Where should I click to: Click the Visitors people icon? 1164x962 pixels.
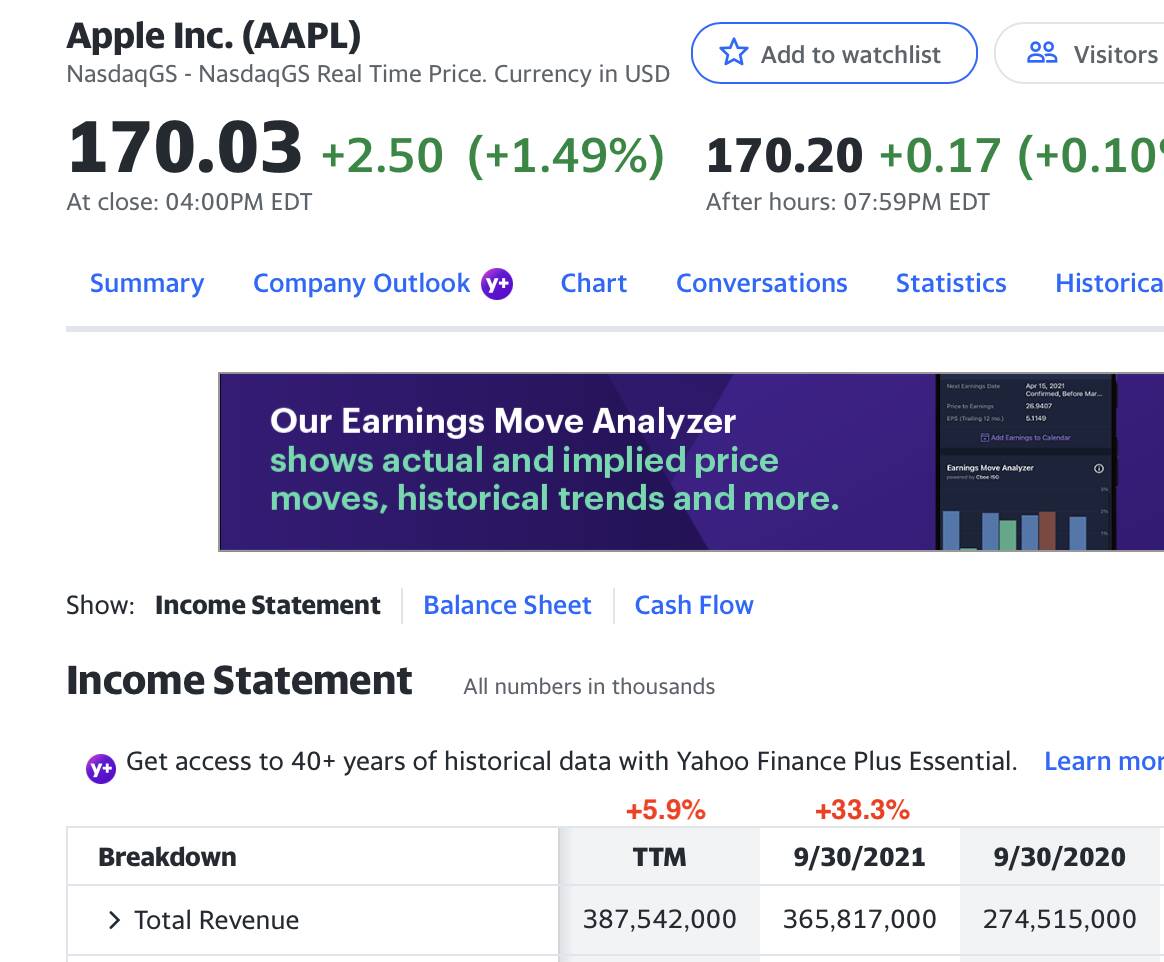click(1042, 53)
